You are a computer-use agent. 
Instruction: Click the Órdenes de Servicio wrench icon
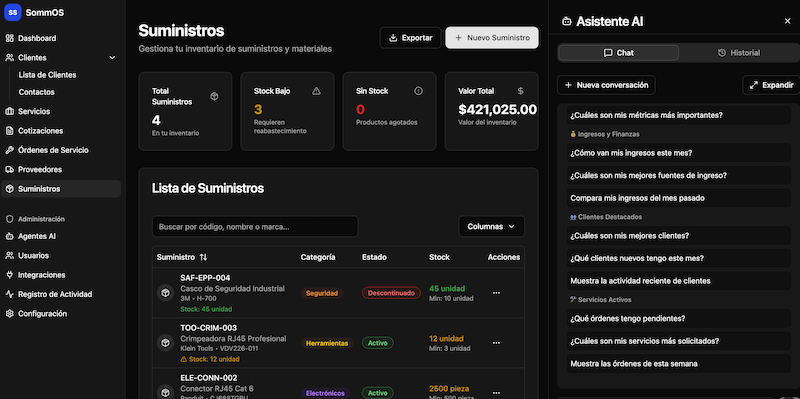tap(9, 150)
